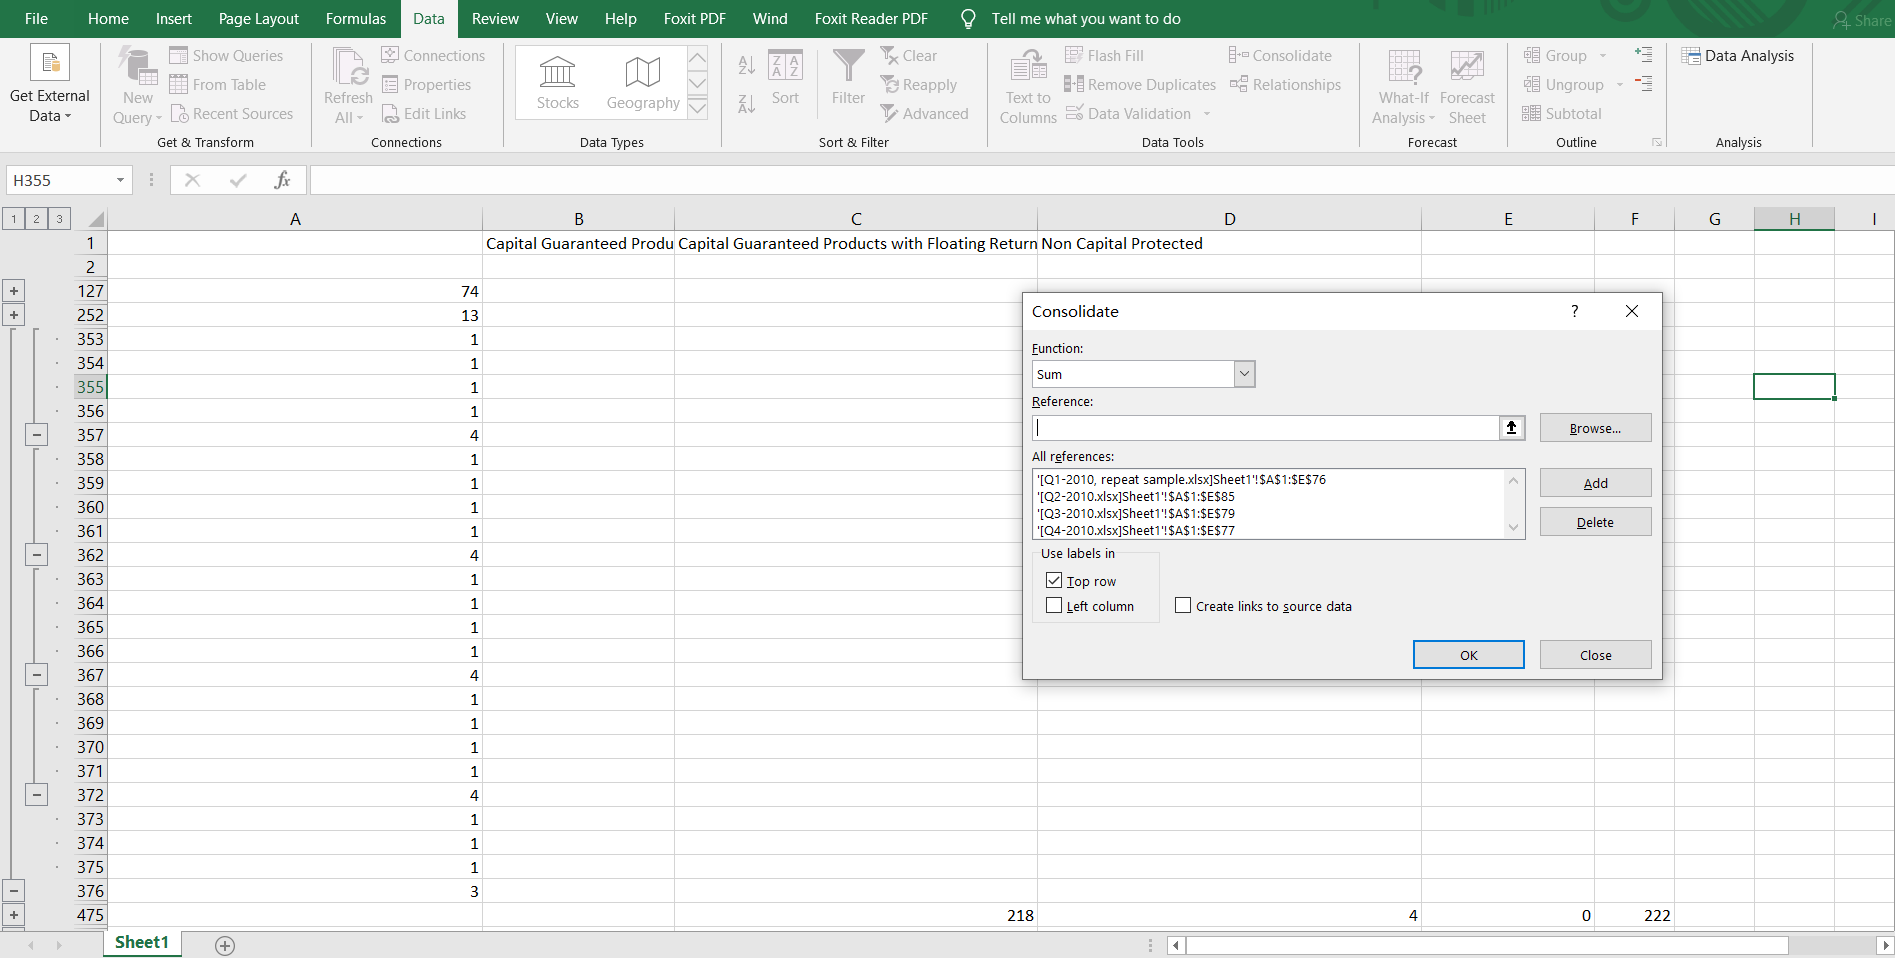The width and height of the screenshot is (1895, 958).
Task: Open the Name Box dropdown arrow
Action: tap(120, 180)
